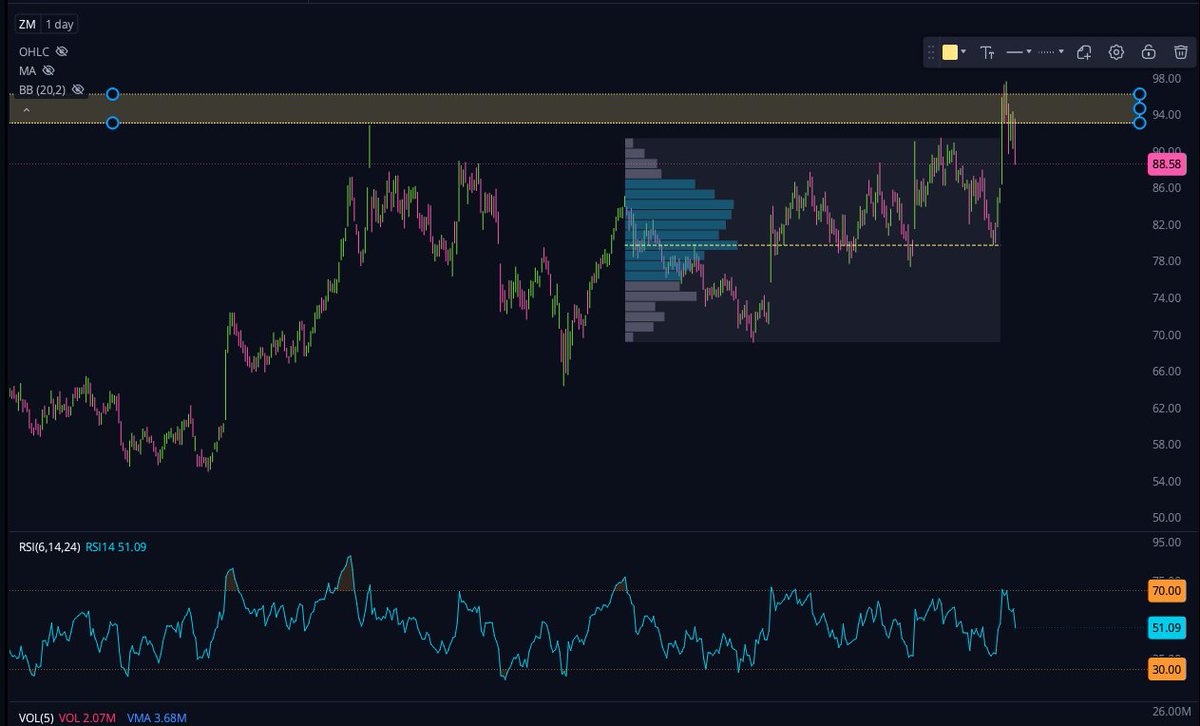Click the pink 88.58 price label
The height and width of the screenshot is (726, 1200).
pos(1168,162)
